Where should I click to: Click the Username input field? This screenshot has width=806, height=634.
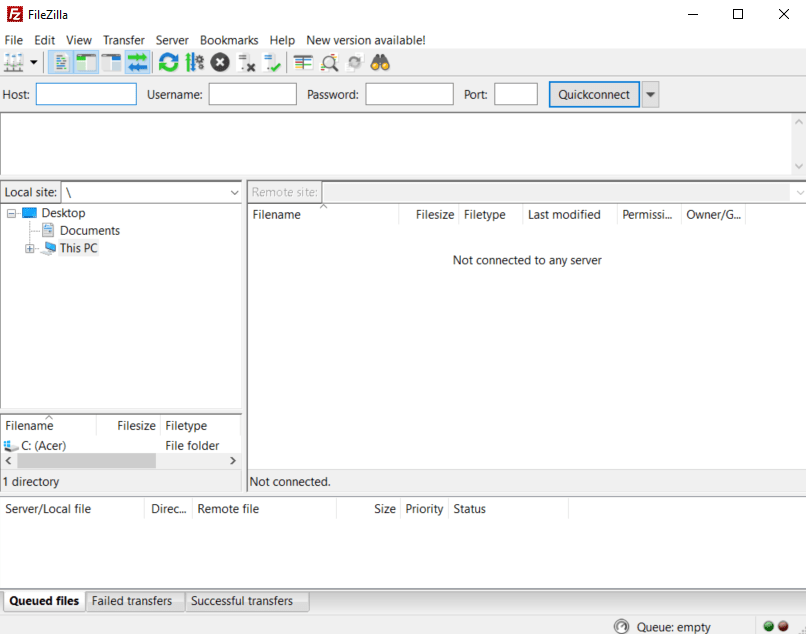(252, 94)
